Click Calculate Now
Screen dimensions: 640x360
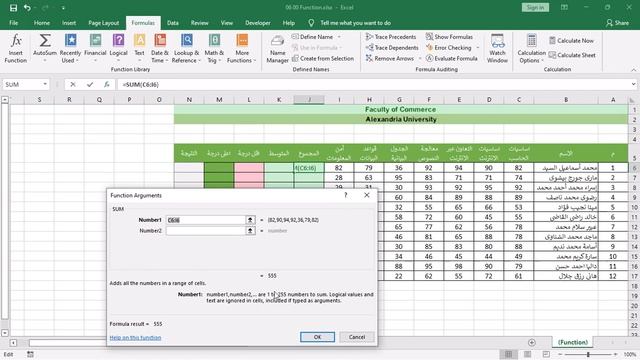[x=571, y=40]
